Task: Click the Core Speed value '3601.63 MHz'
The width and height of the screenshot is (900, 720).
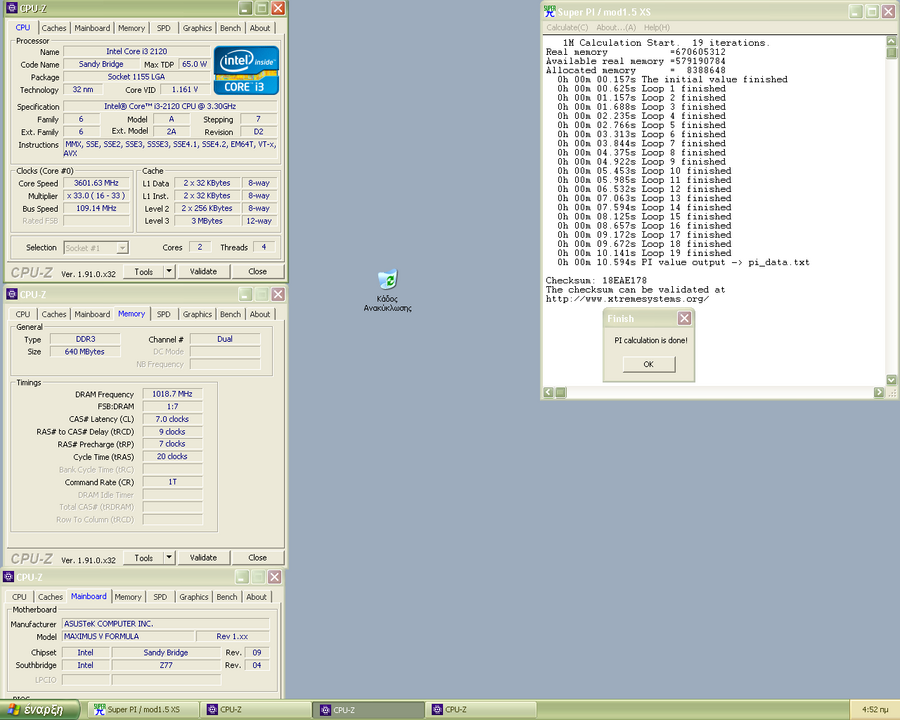Action: pyautogui.click(x=96, y=183)
